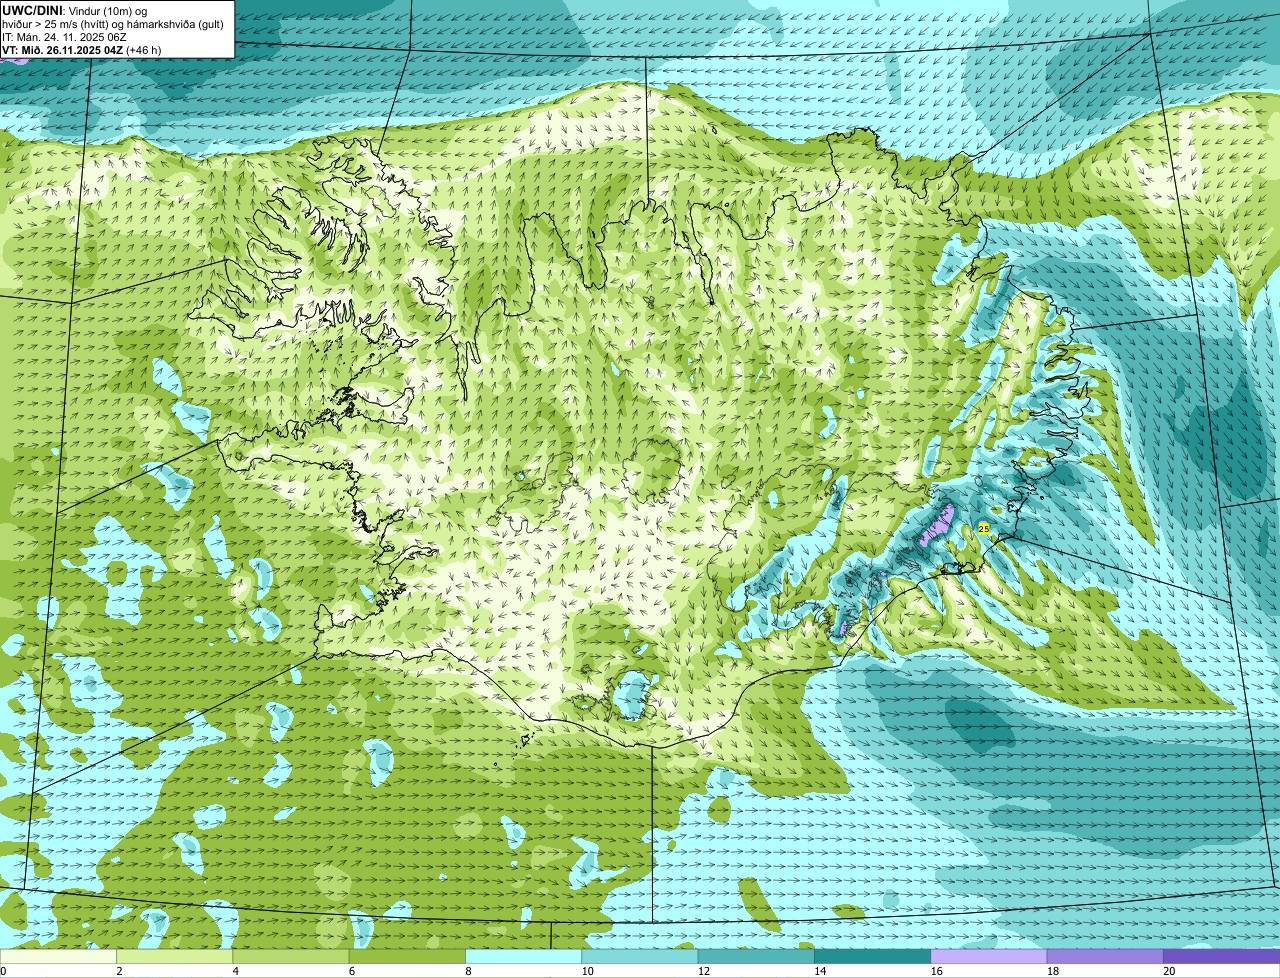Select the teal swatch between 12 and 14
Image resolution: width=1280 pixels, height=978 pixels.
click(756, 956)
